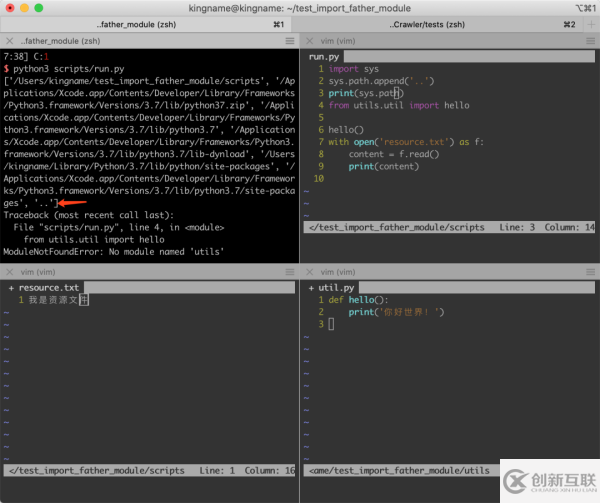Click 'Traceback (most recent call last):' text
This screenshot has width=600, height=503.
[x=88, y=215]
